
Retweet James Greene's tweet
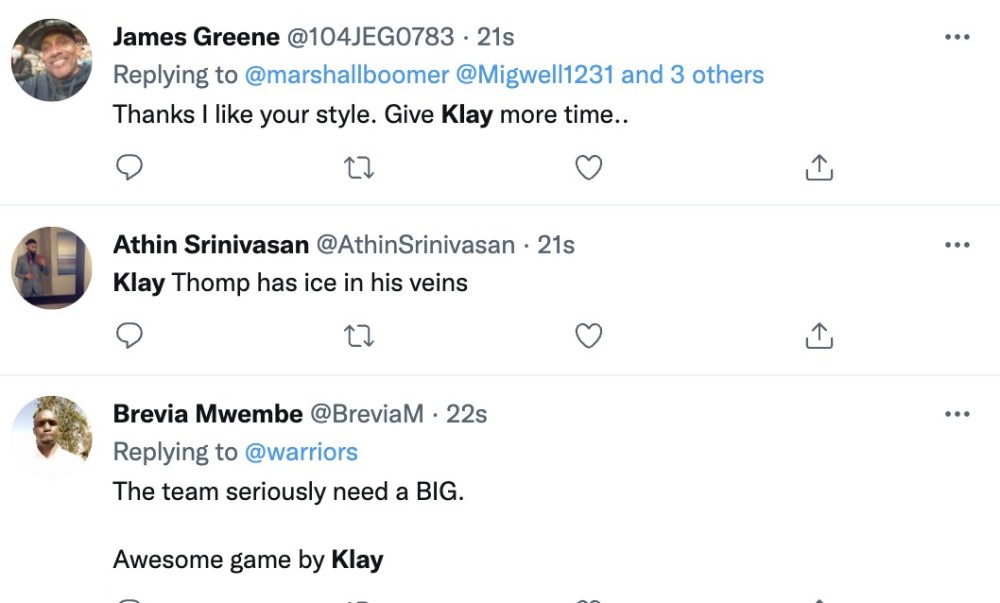(359, 167)
